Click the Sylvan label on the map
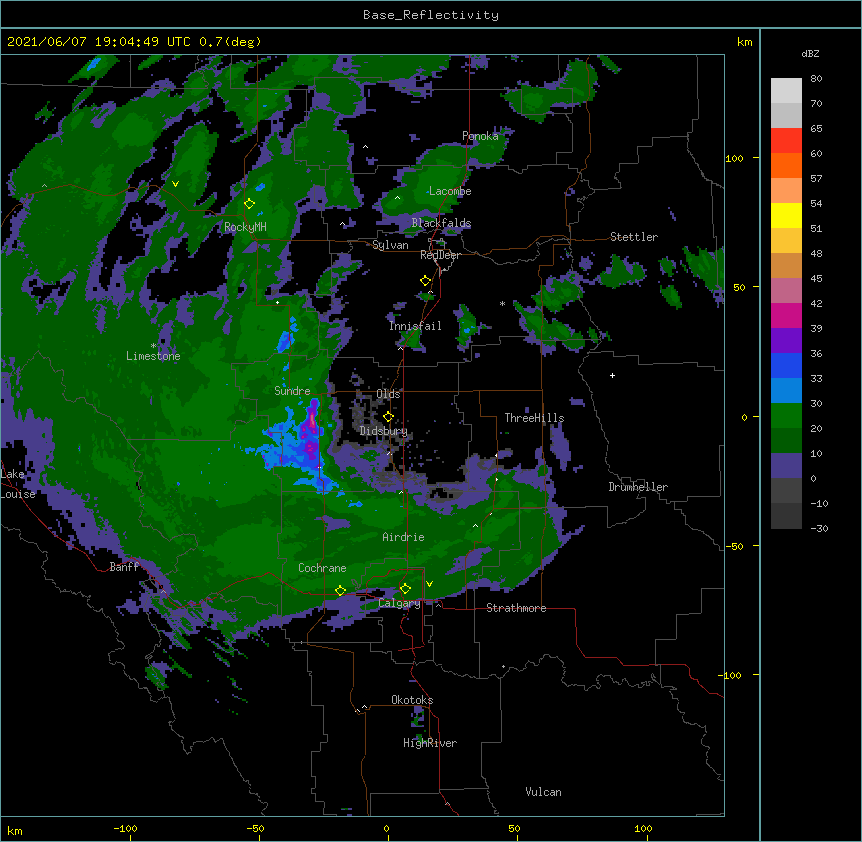The image size is (862, 842). [390, 245]
